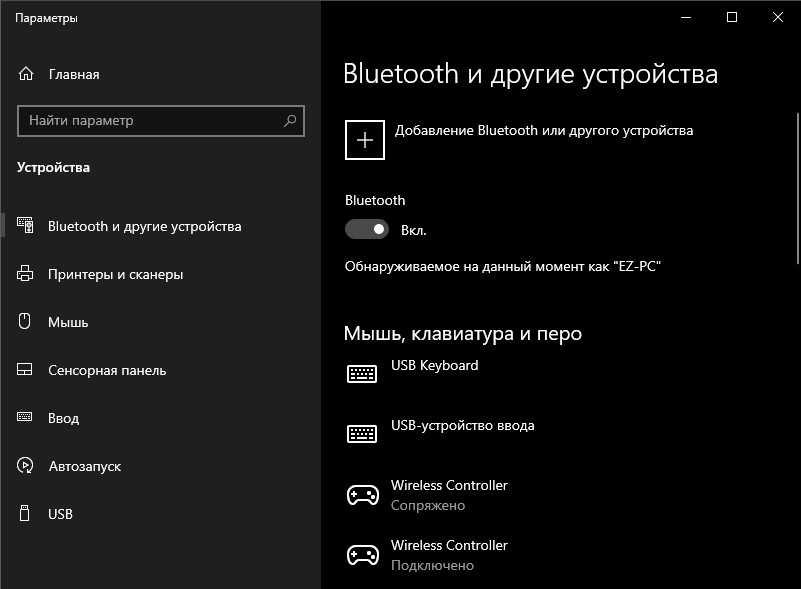Viewport: 801px width, 589px height.
Task: Focus the Найти параметр search field
Action: click(x=160, y=121)
